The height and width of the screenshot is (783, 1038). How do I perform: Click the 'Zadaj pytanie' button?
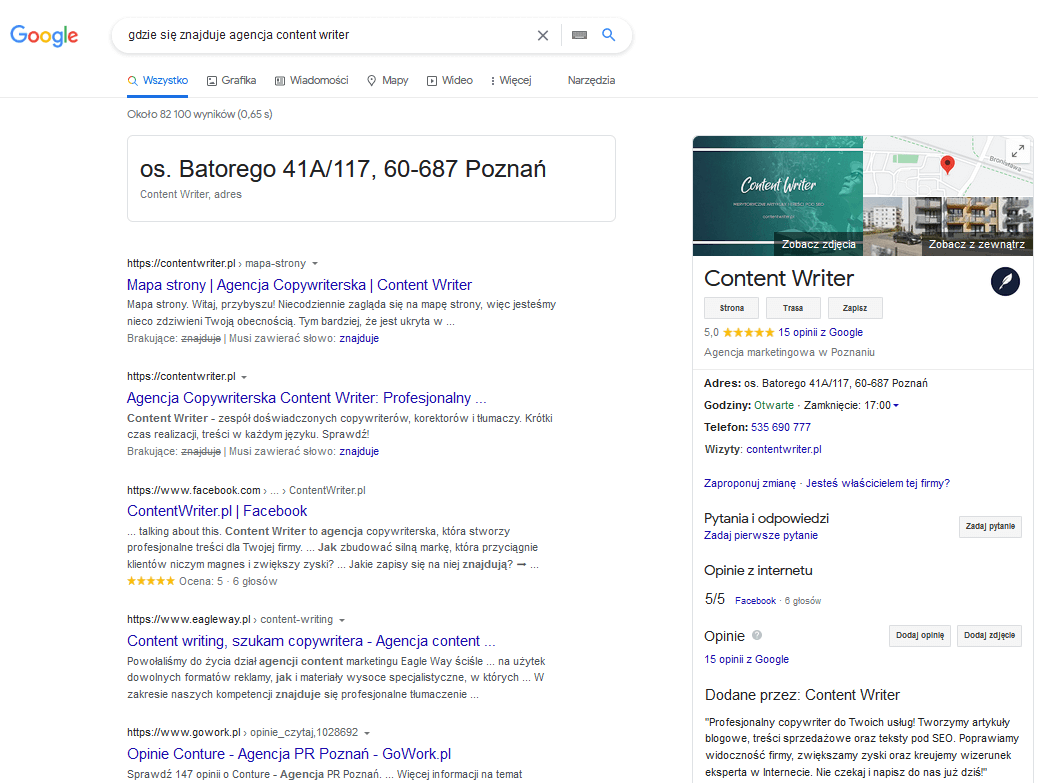(x=990, y=526)
